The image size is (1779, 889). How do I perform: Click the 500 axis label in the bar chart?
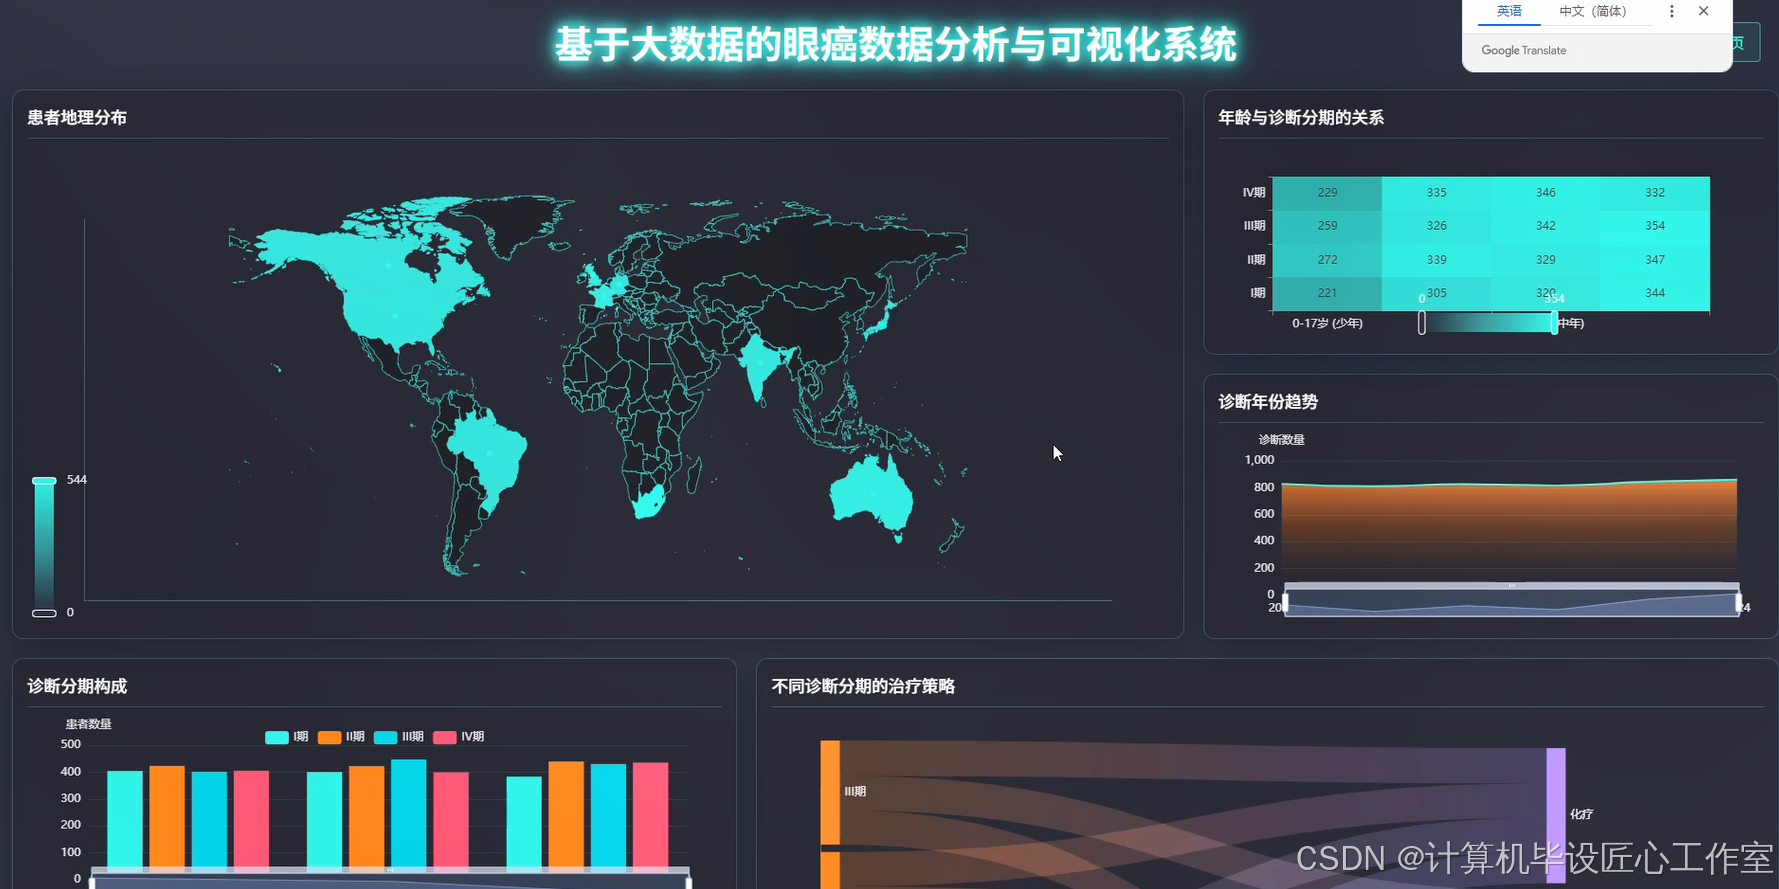click(x=71, y=744)
